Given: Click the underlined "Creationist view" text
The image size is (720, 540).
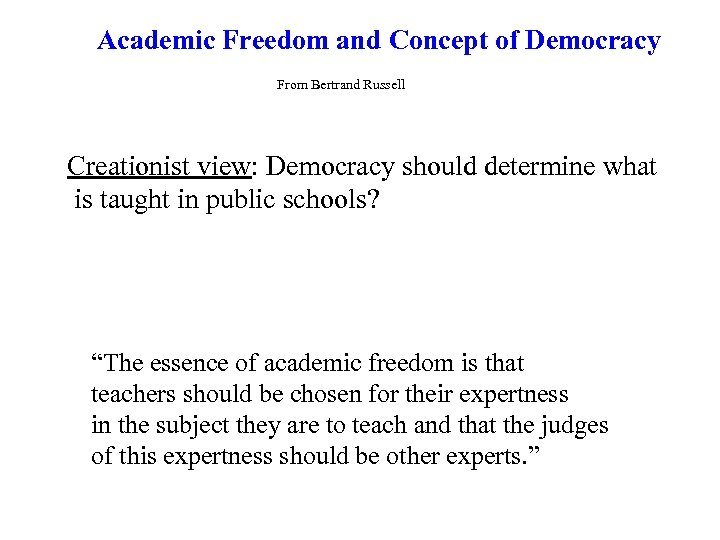Looking at the screenshot, I should coord(156,167).
